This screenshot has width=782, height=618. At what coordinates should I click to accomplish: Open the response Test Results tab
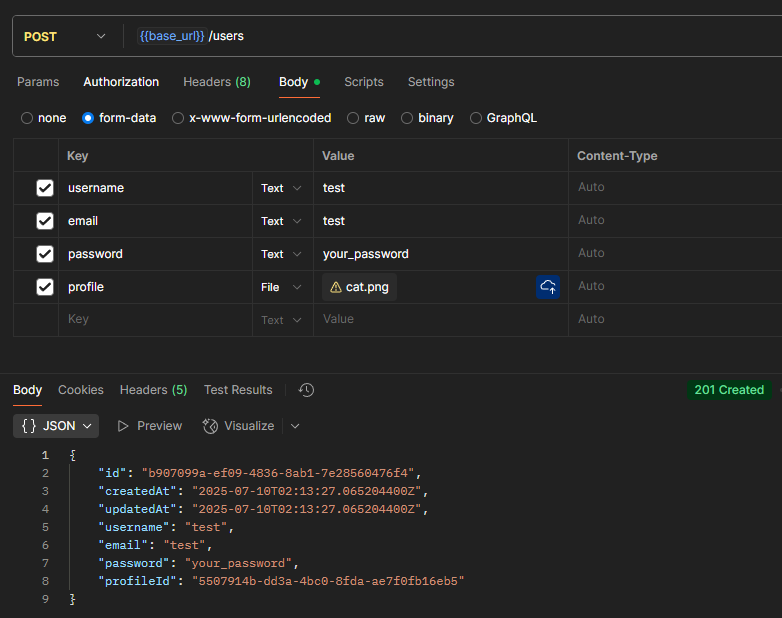[238, 390]
